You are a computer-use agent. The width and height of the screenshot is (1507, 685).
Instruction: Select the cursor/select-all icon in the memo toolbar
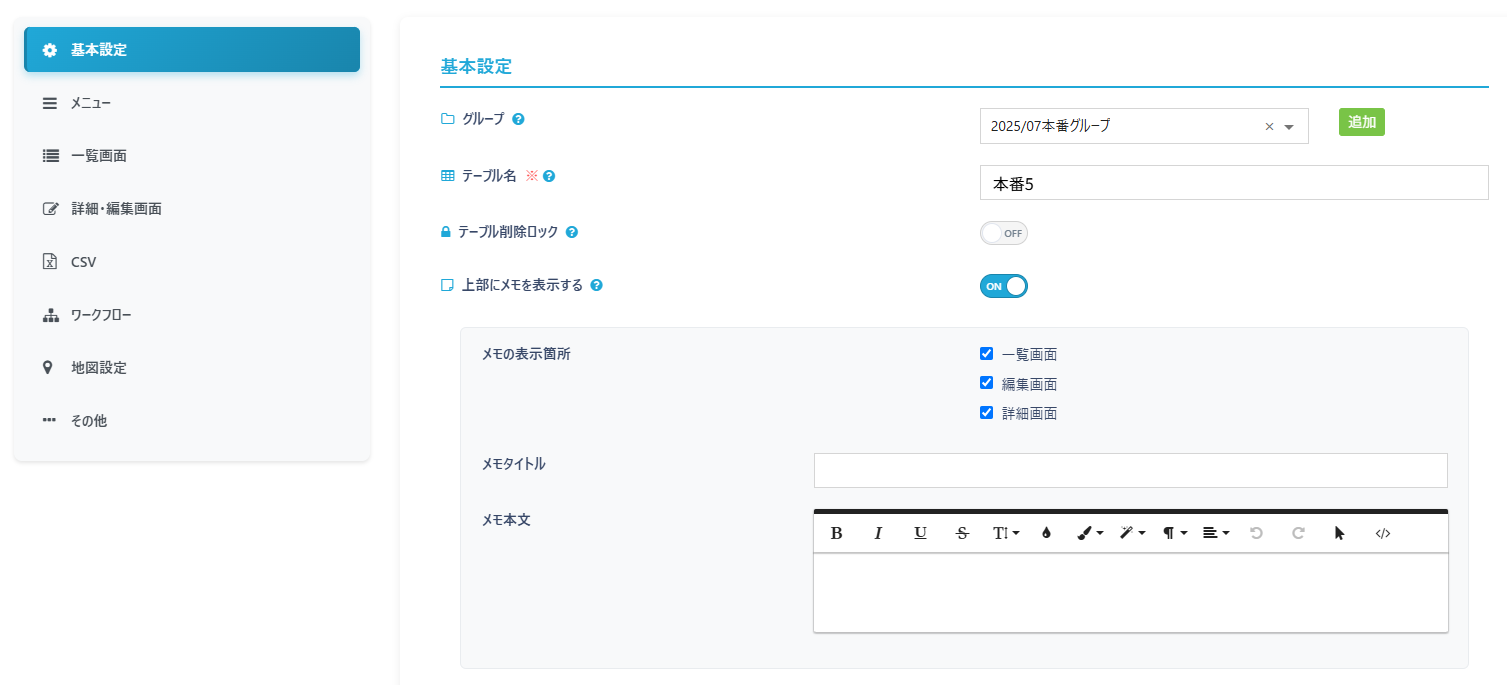point(1339,533)
